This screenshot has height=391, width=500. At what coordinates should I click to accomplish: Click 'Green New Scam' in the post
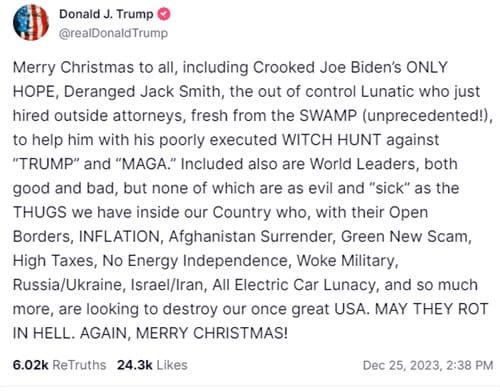coord(405,236)
